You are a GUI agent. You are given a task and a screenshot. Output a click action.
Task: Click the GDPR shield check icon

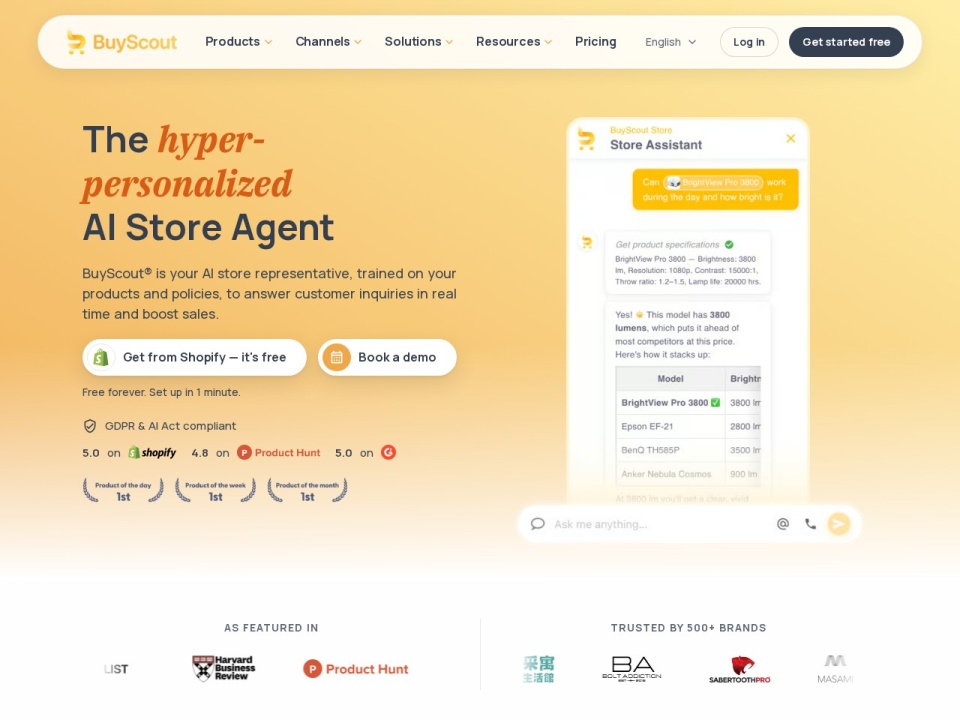point(90,426)
